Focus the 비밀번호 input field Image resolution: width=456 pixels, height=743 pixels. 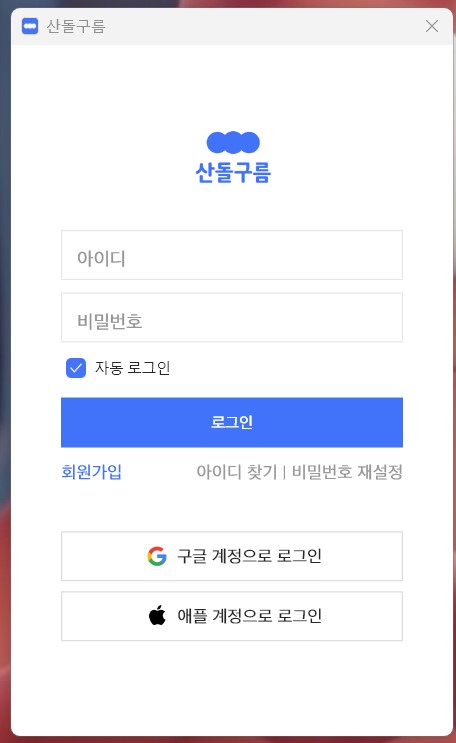click(232, 317)
